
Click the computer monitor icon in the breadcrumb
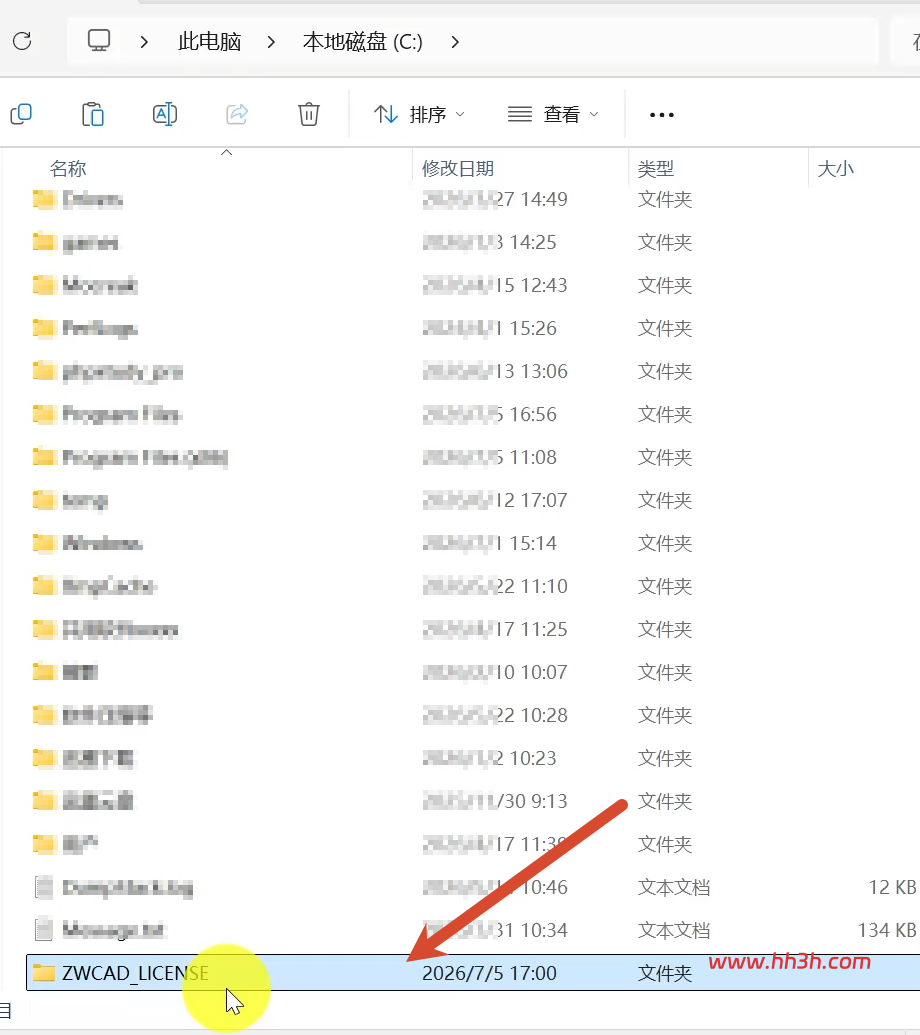pyautogui.click(x=99, y=41)
